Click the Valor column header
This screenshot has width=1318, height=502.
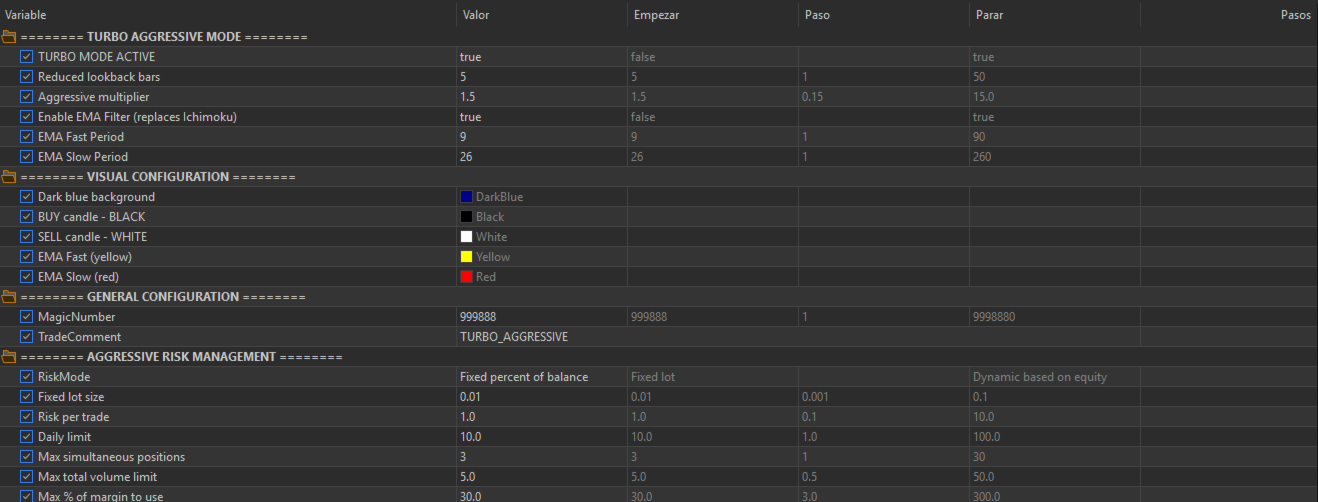pyautogui.click(x=541, y=15)
